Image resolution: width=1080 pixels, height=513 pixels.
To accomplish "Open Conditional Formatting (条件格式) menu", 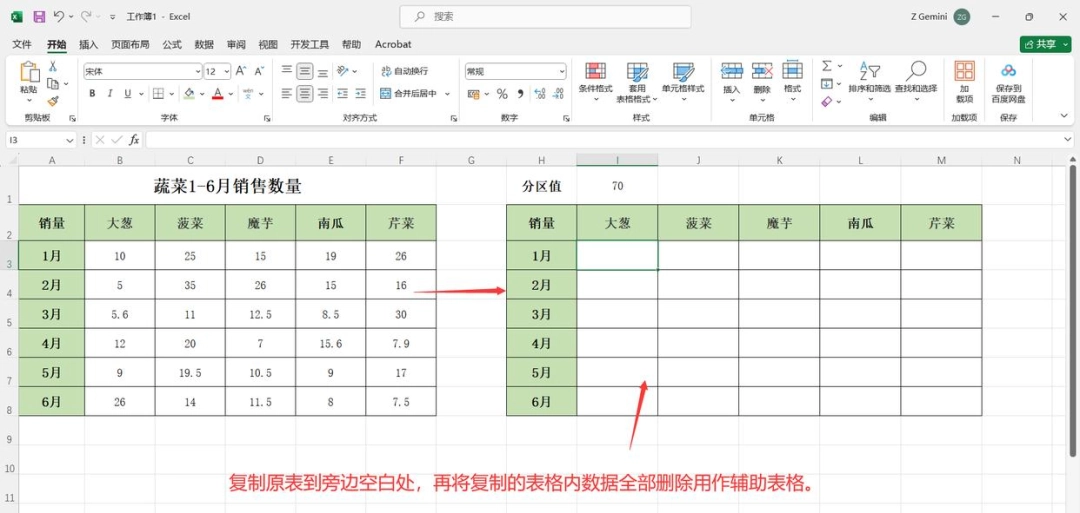I will [x=596, y=83].
